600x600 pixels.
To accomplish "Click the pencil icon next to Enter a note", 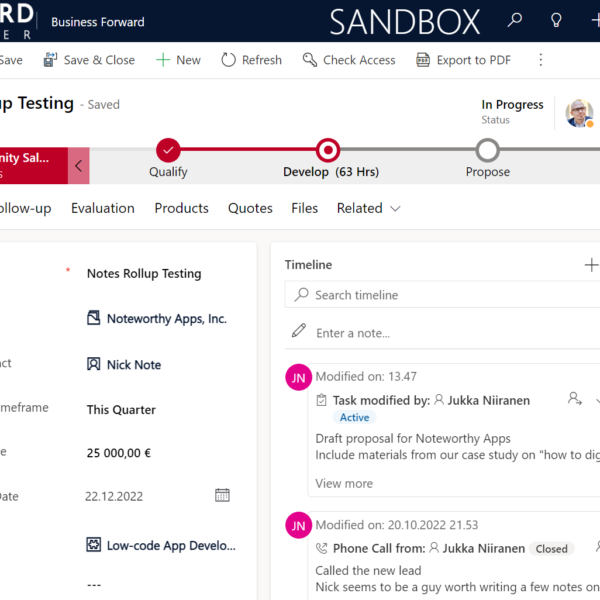I will pyautogui.click(x=298, y=332).
